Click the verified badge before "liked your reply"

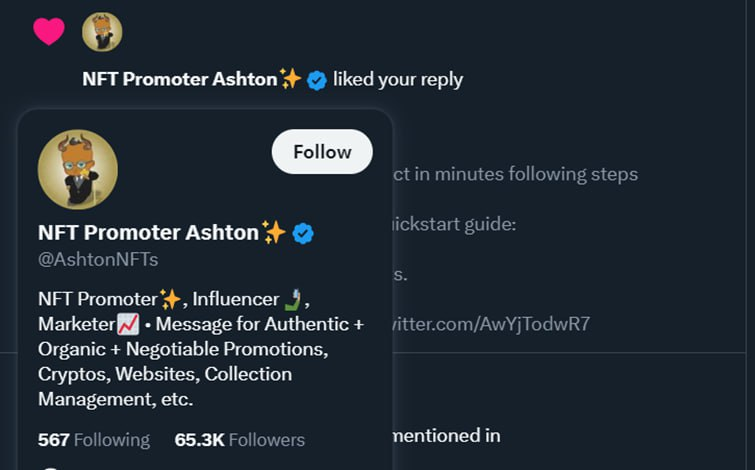(x=317, y=80)
